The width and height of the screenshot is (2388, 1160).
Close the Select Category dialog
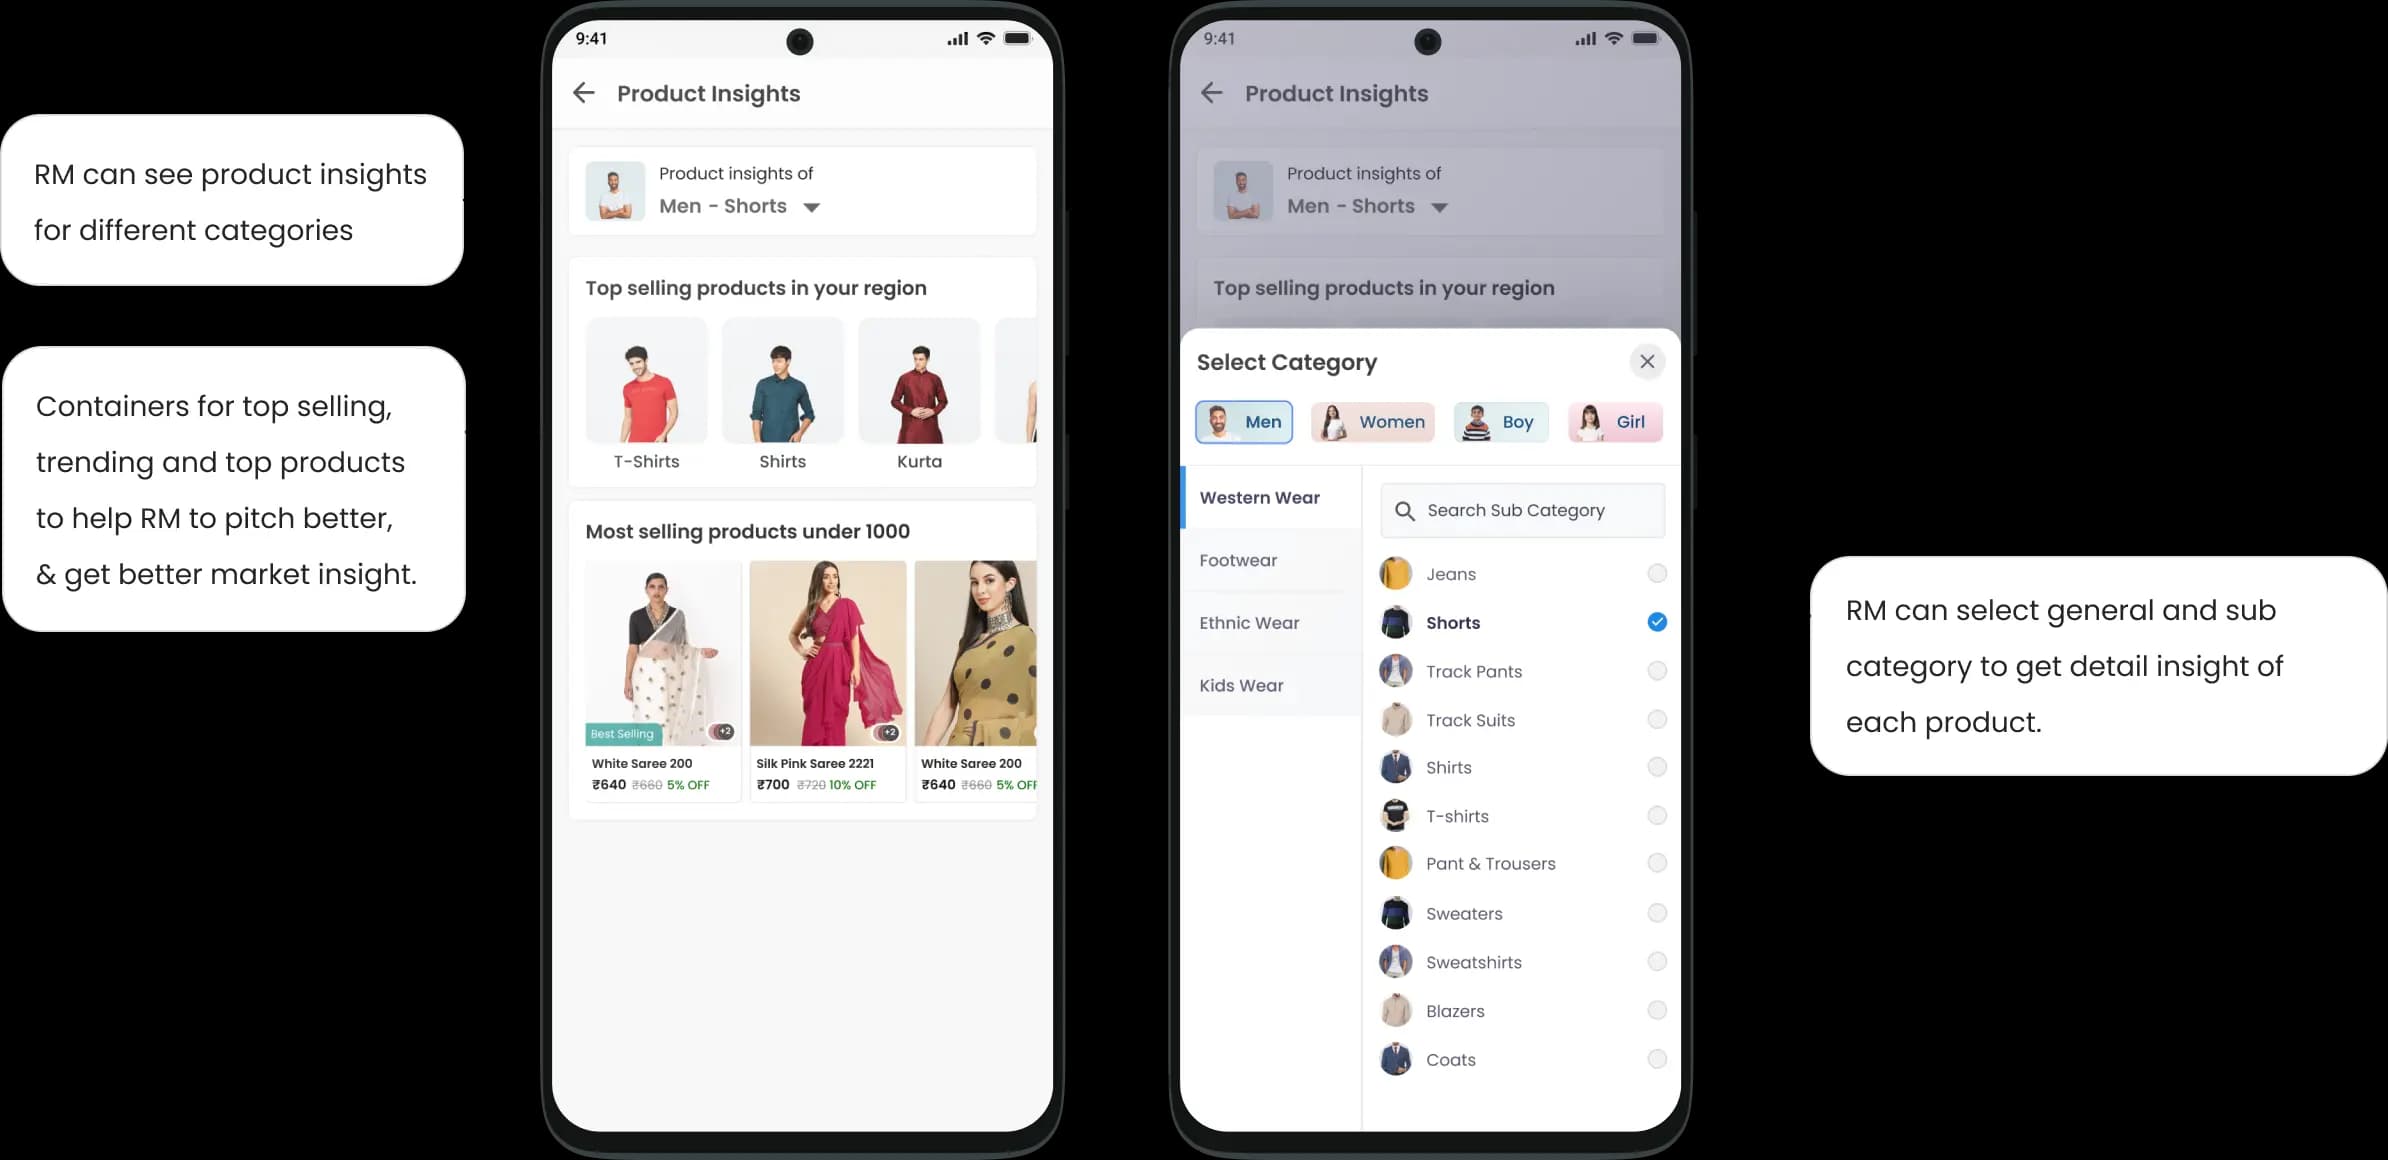coord(1646,361)
